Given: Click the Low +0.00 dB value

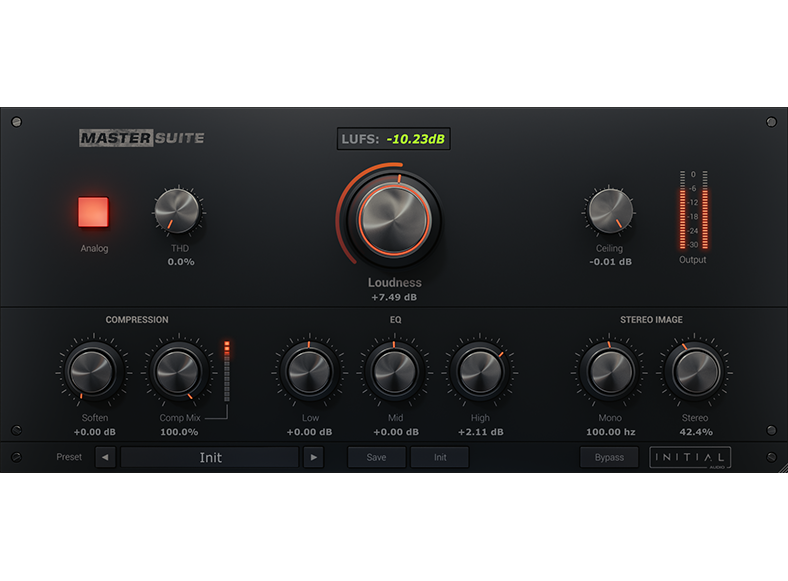Looking at the screenshot, I should pos(310,432).
